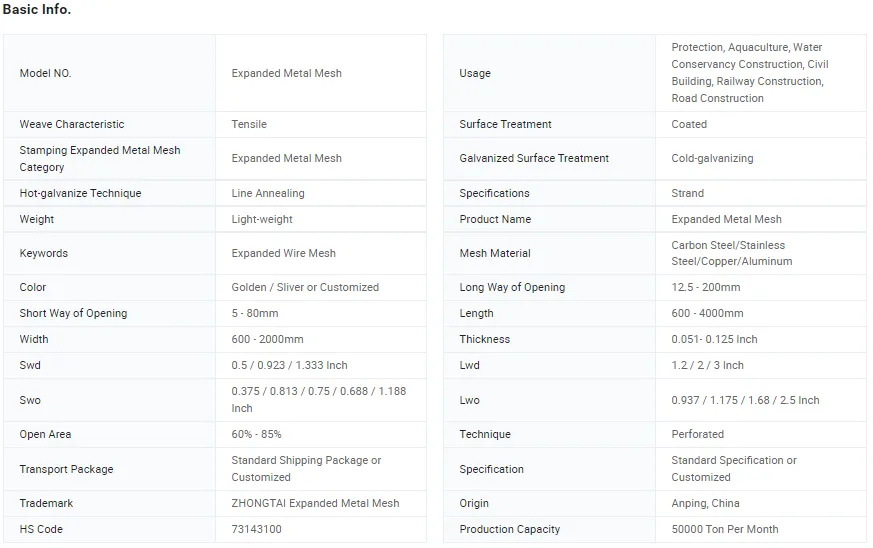Select the Width value 600 - 2000mm
Viewport: 873px width, 548px height.
point(267,339)
